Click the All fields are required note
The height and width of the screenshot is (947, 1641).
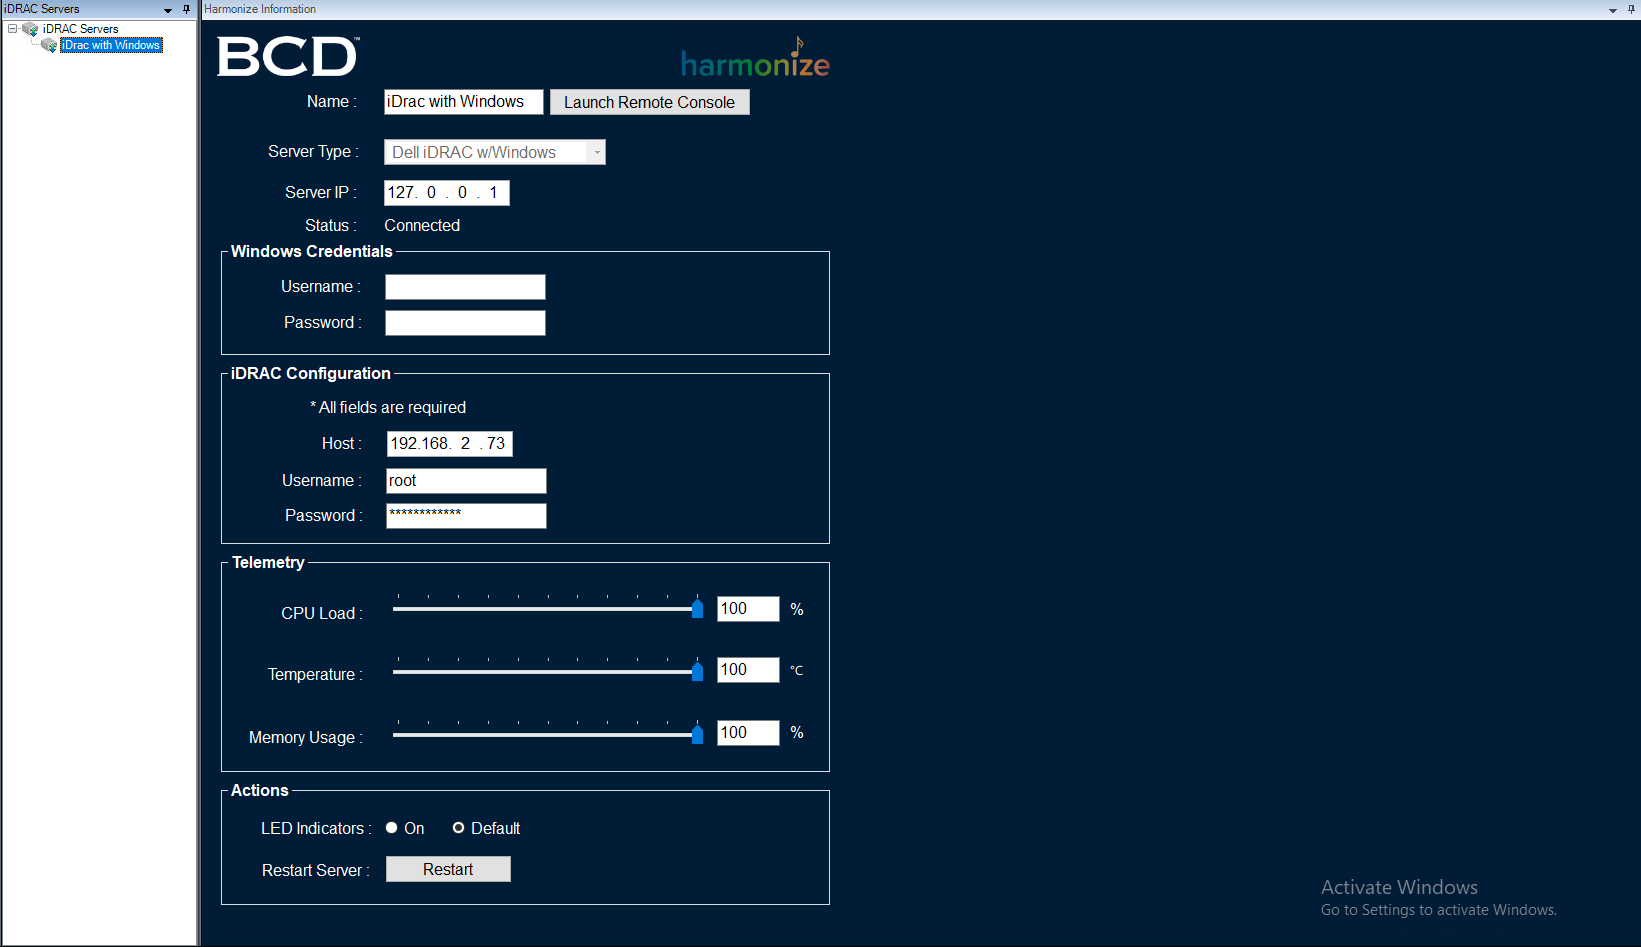[x=388, y=408]
